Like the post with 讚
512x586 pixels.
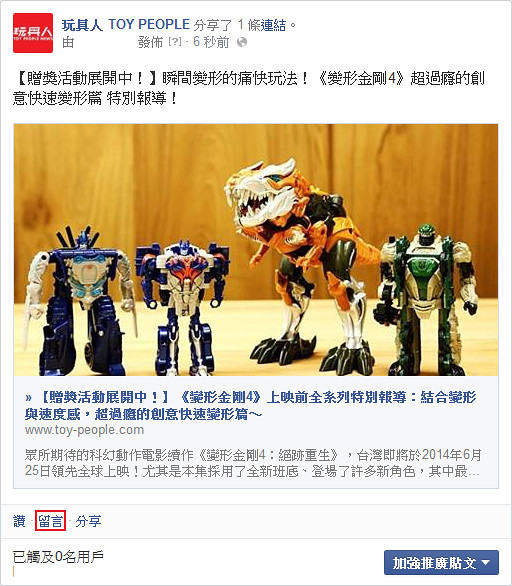[x=19, y=521]
